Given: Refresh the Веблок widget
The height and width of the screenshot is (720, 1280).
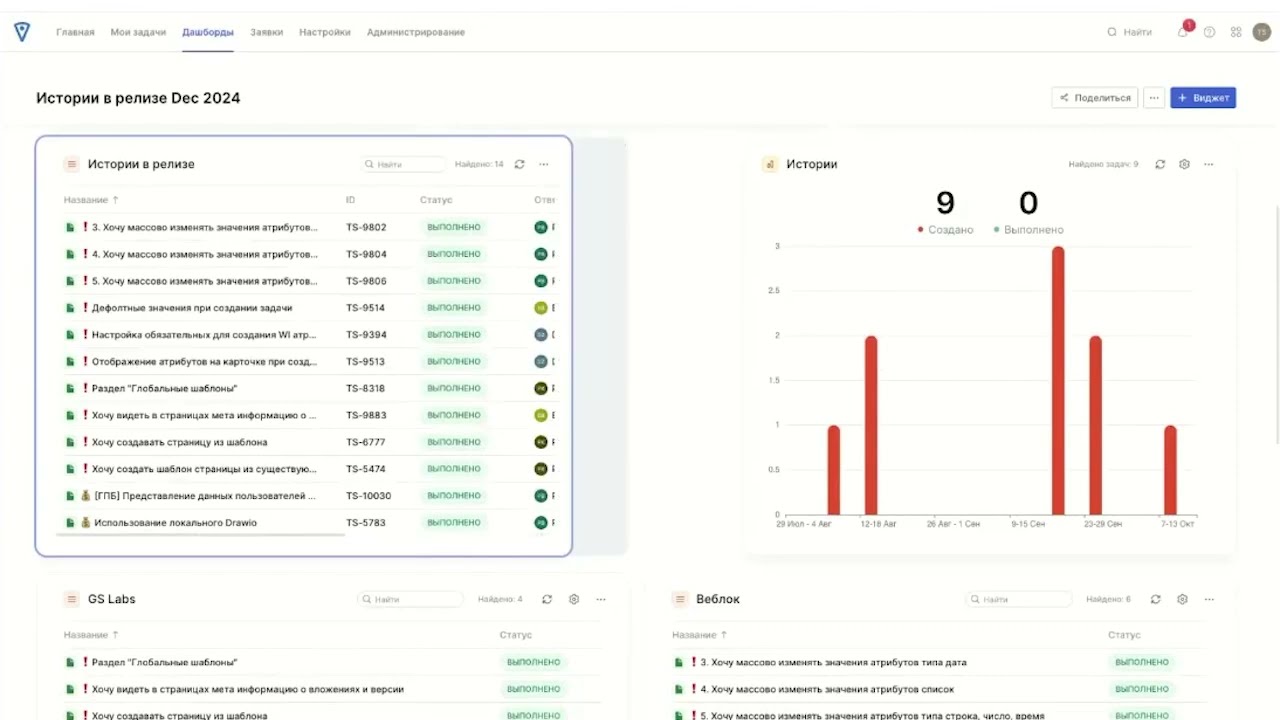Looking at the screenshot, I should tap(1155, 599).
